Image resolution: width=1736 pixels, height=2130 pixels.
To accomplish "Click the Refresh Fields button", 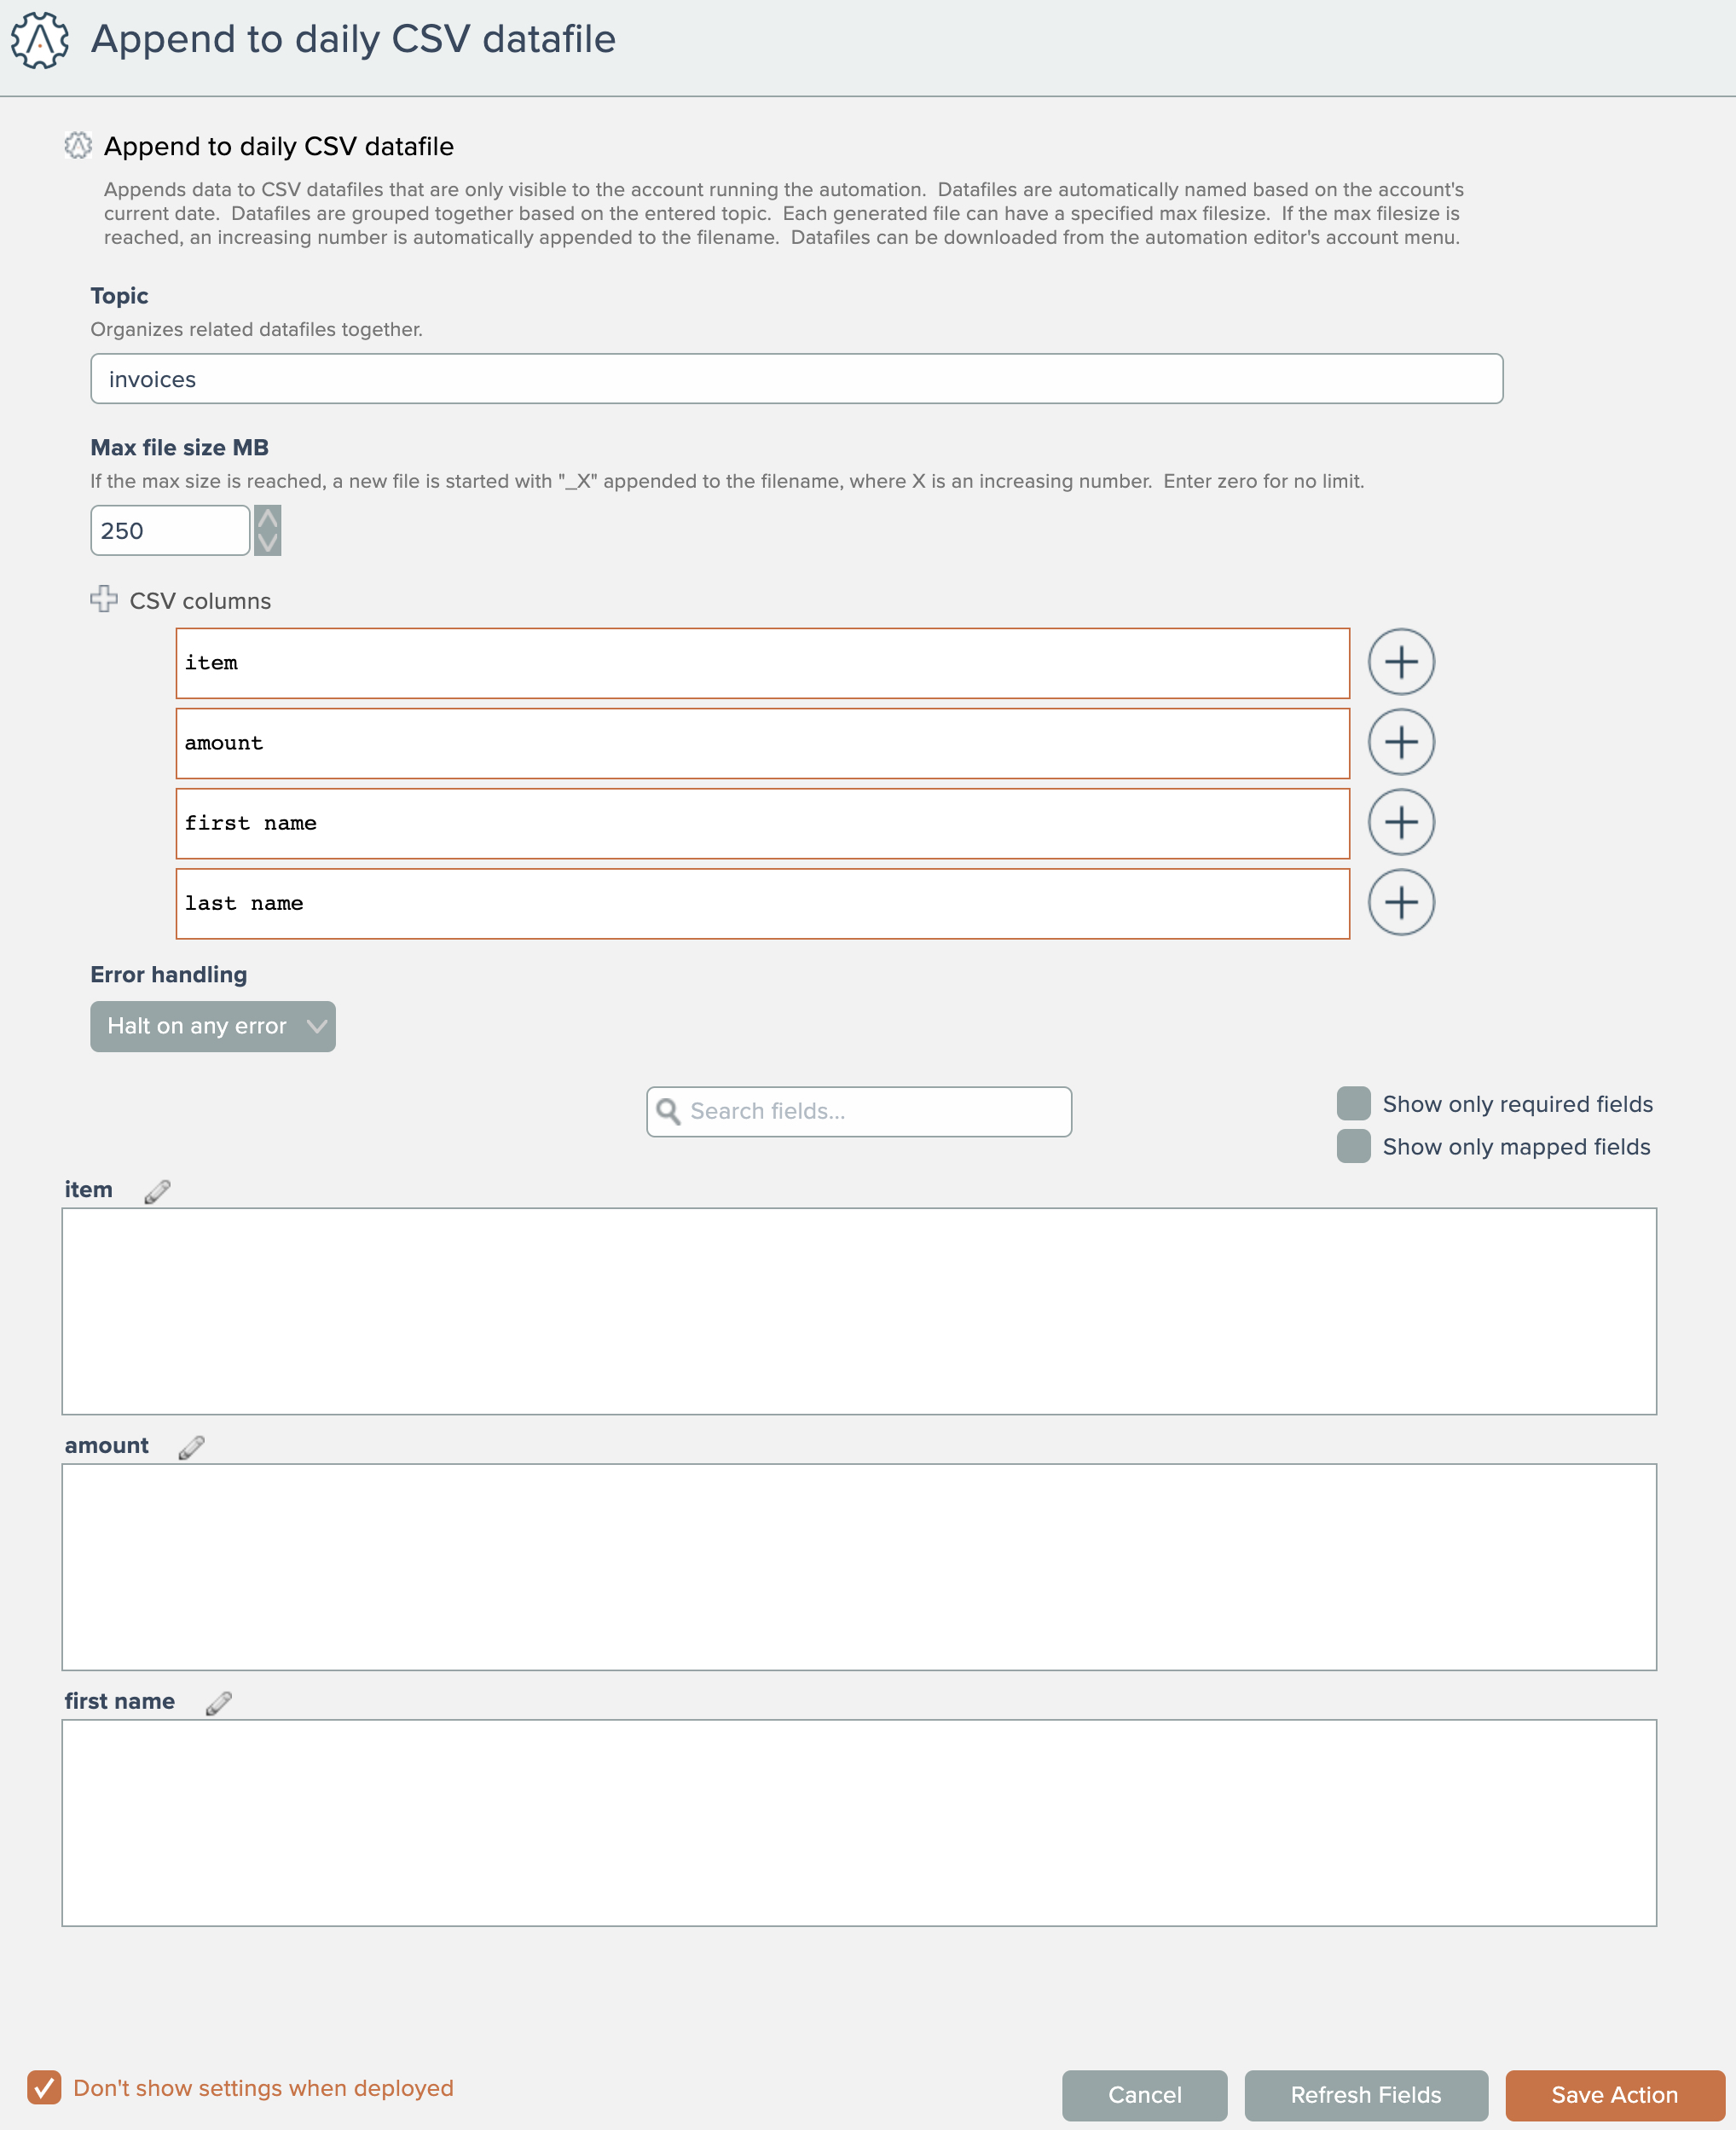I will [1365, 2095].
